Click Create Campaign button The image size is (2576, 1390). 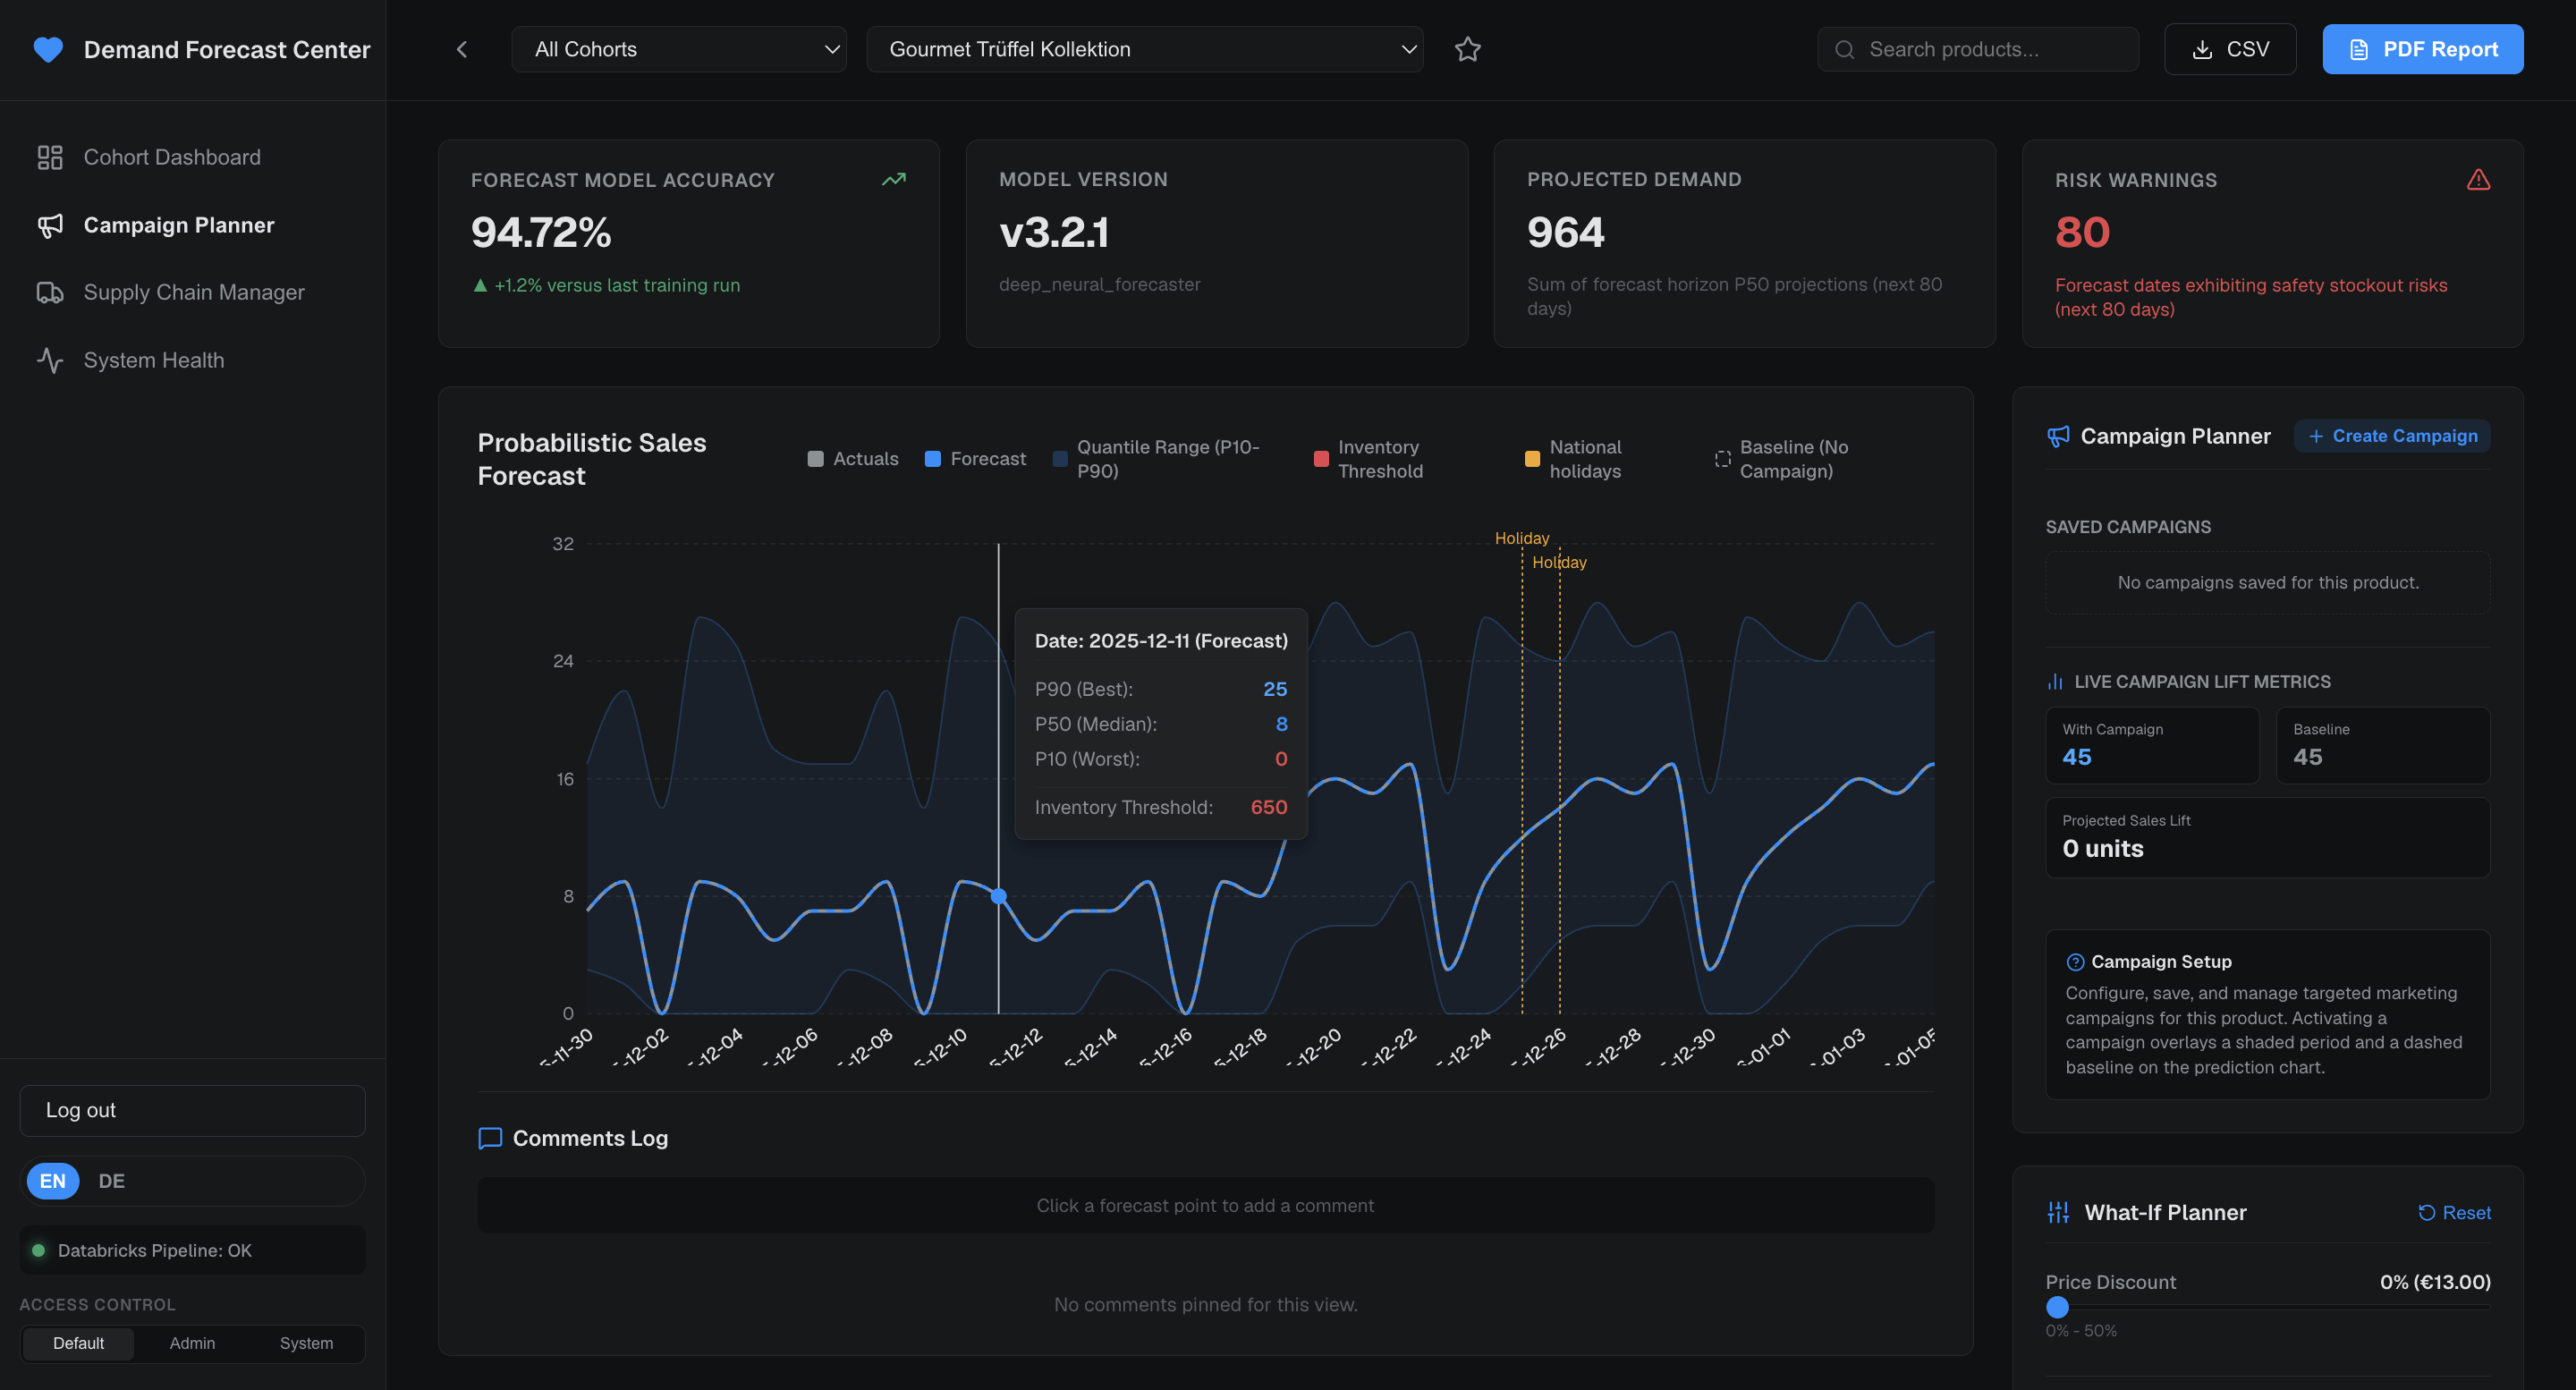pyautogui.click(x=2392, y=436)
